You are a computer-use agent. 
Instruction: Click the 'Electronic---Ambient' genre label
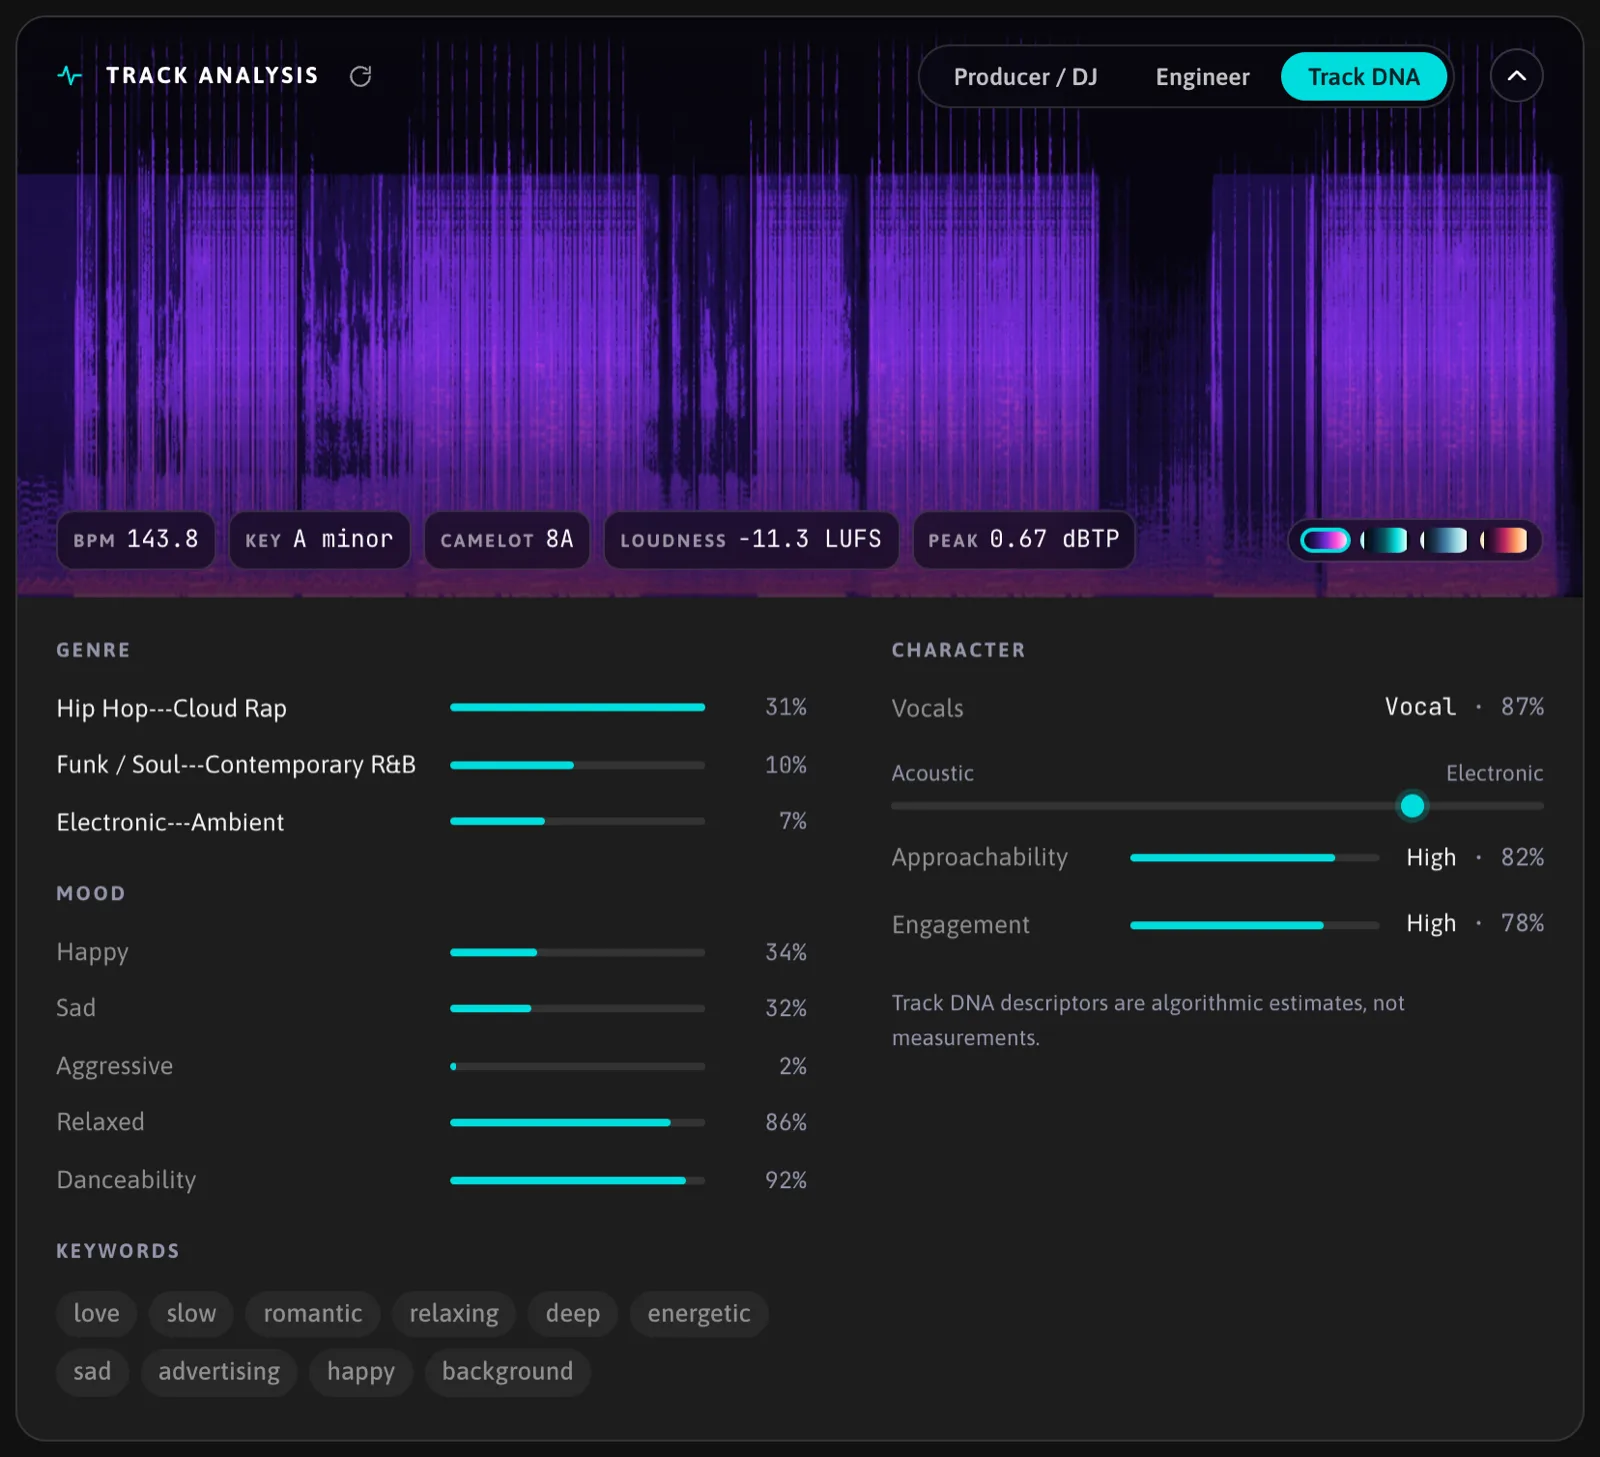tap(170, 822)
